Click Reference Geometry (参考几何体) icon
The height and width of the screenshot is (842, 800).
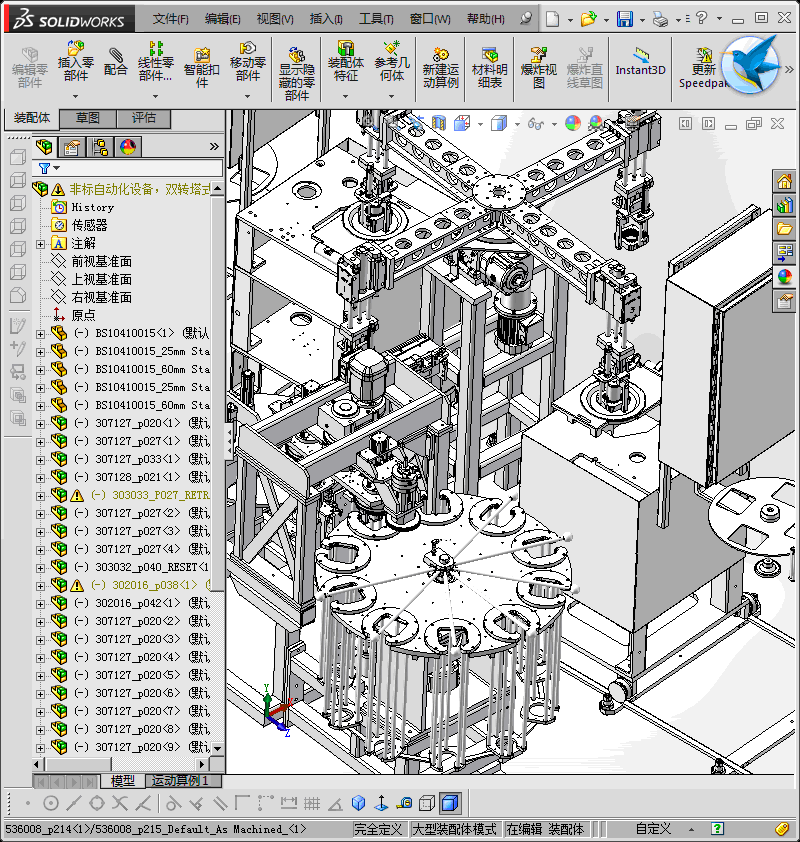coord(392,62)
